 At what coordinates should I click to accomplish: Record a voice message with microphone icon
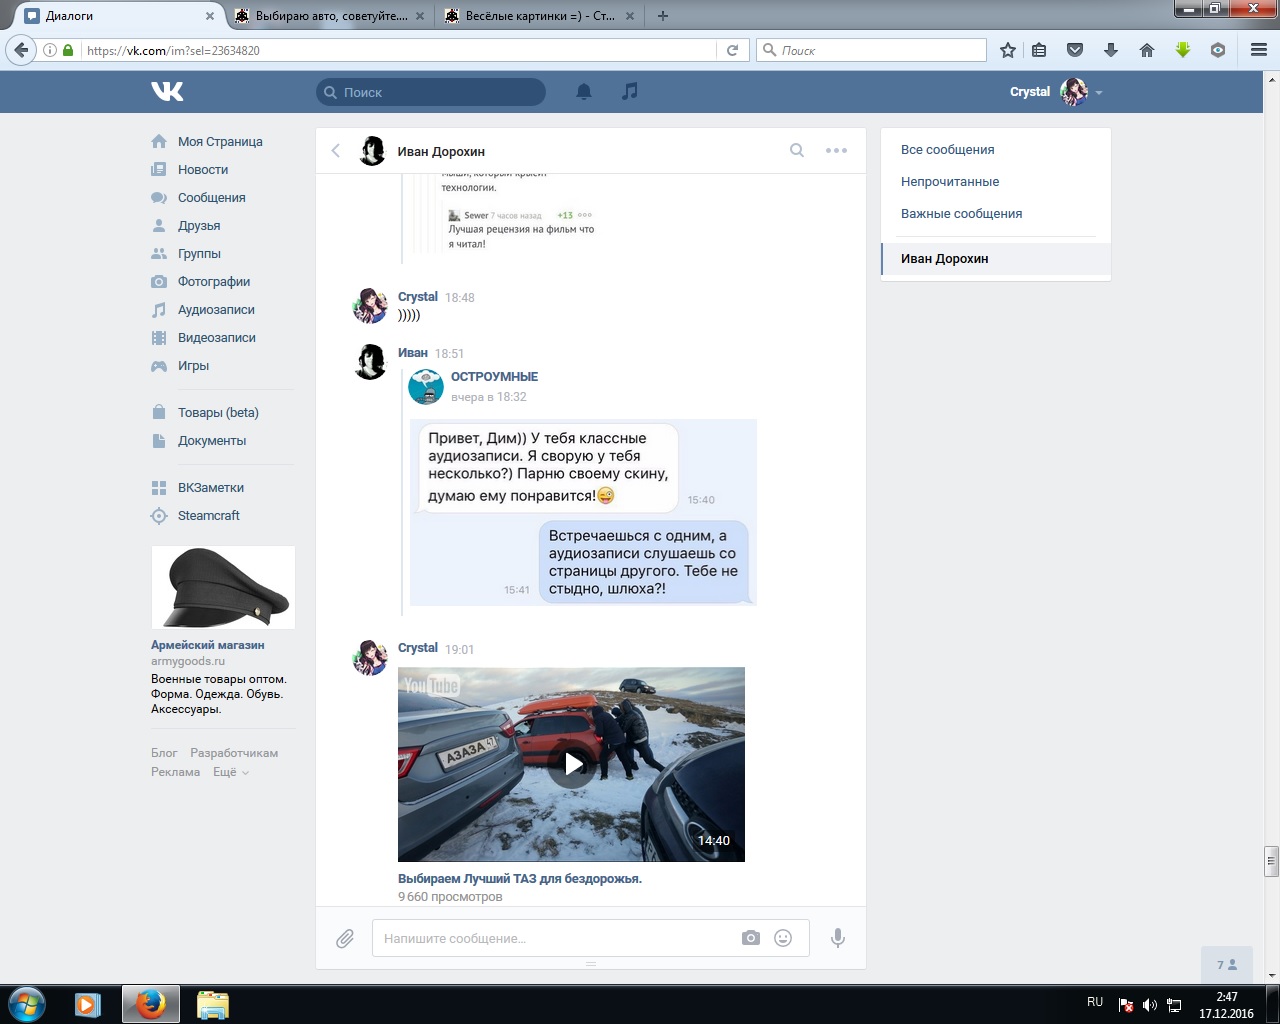838,938
